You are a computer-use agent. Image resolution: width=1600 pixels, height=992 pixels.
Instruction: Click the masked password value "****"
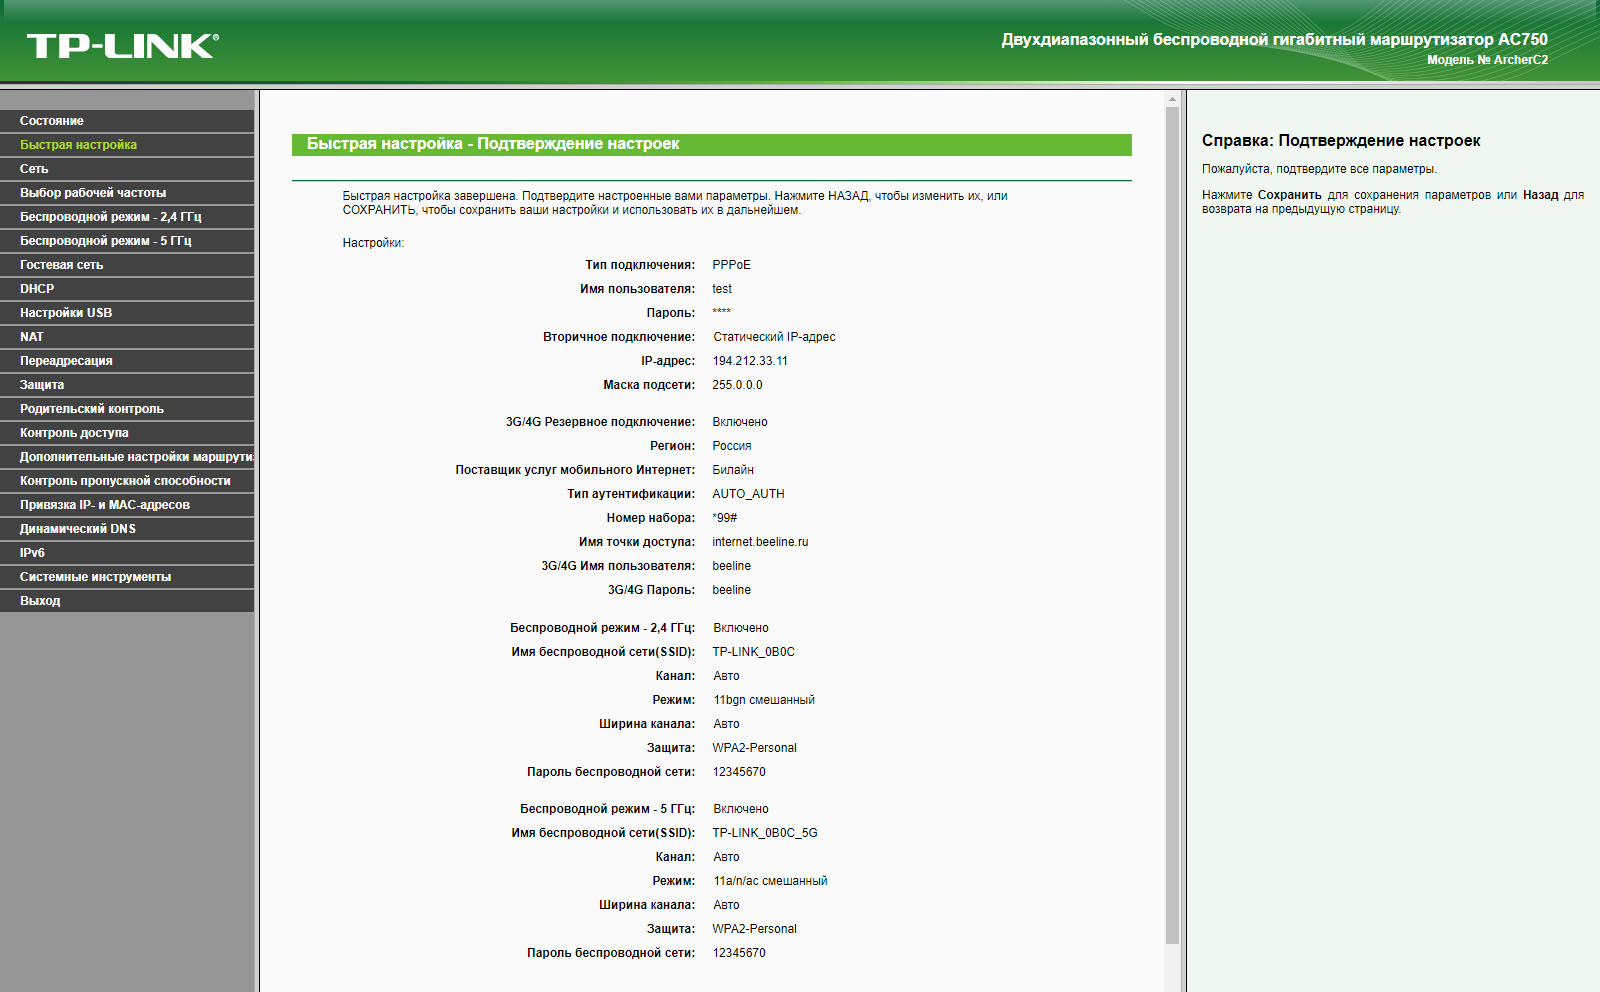tap(722, 312)
